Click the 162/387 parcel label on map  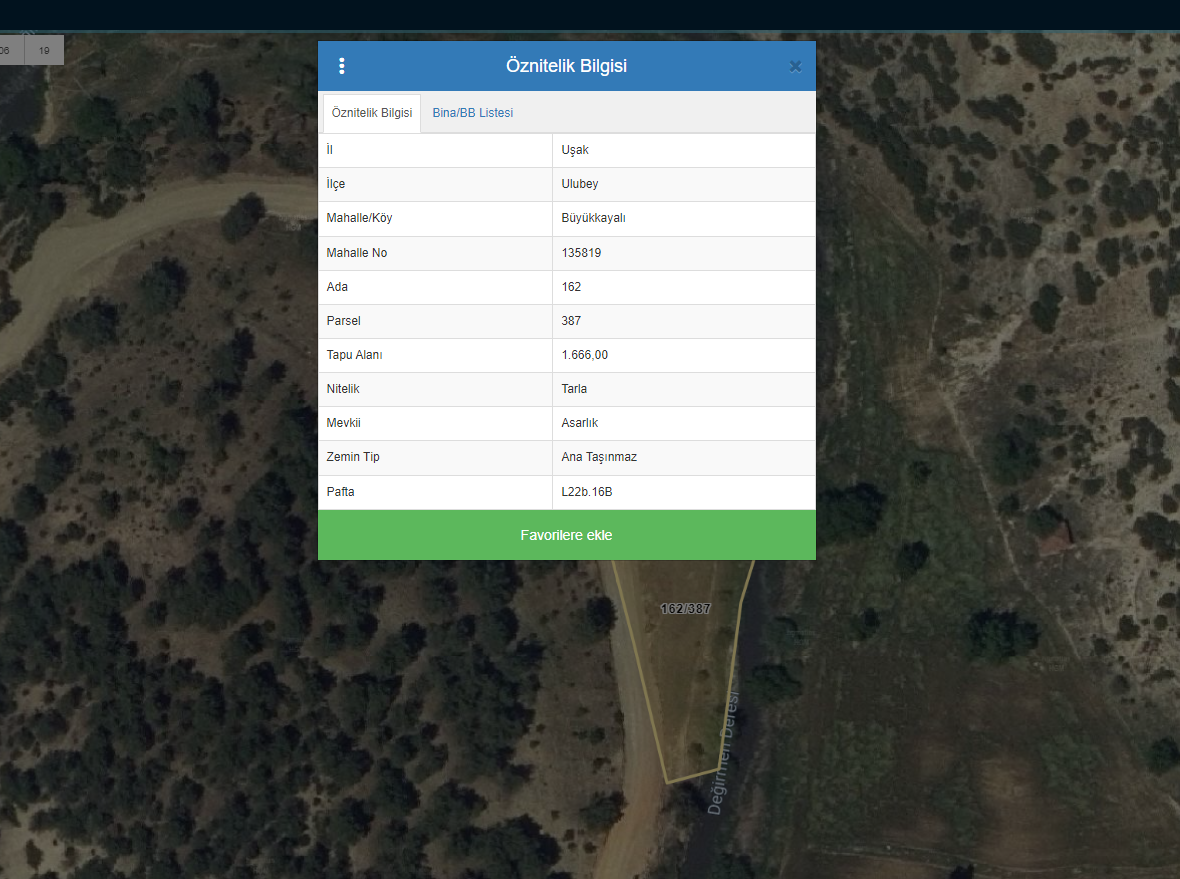[685, 608]
